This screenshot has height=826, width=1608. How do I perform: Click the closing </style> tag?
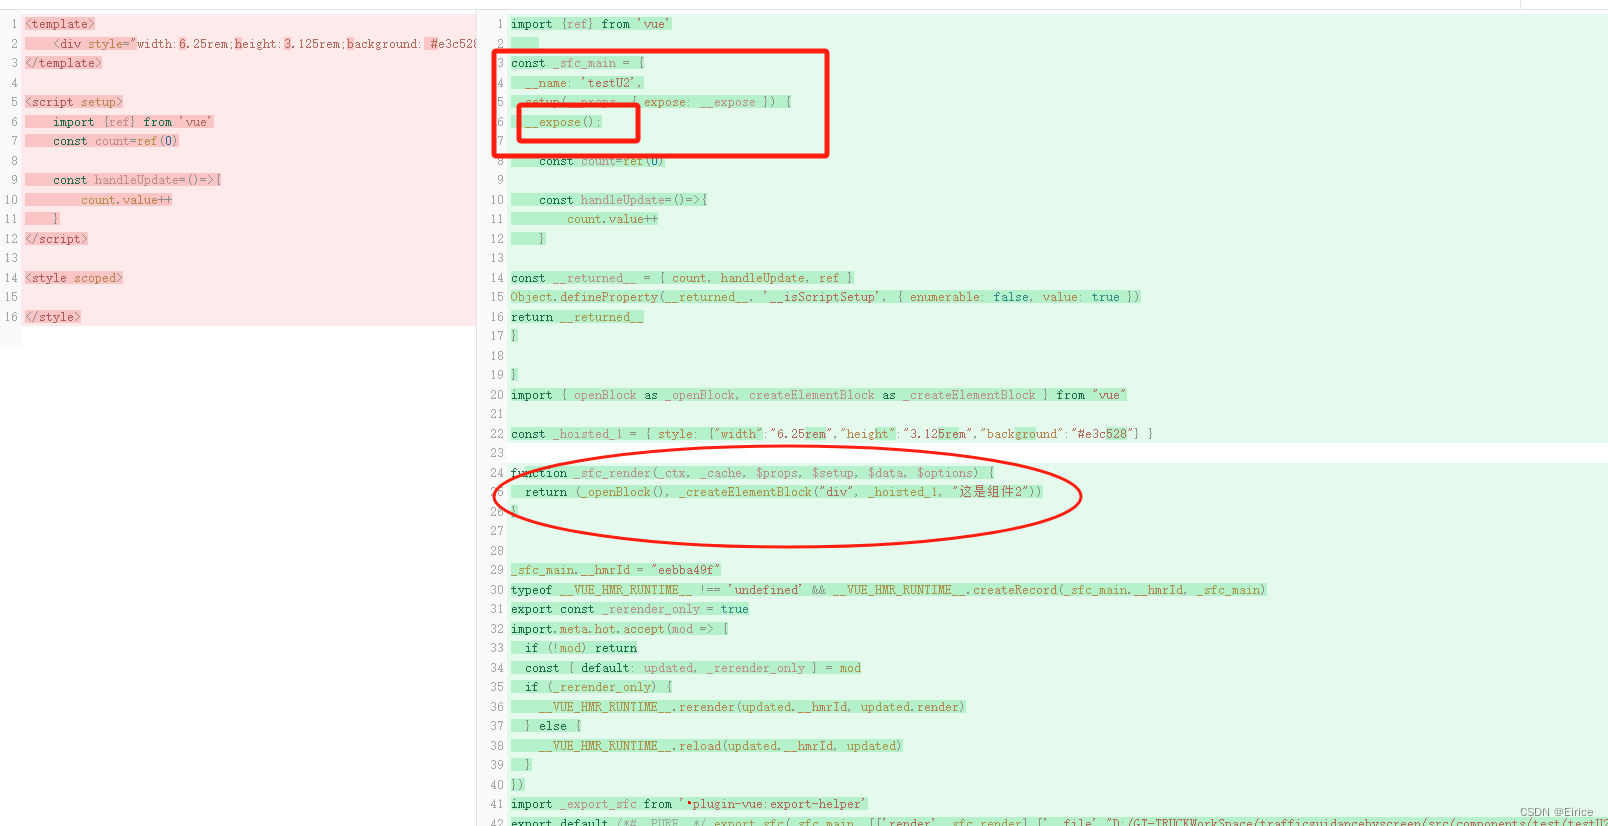tap(53, 317)
